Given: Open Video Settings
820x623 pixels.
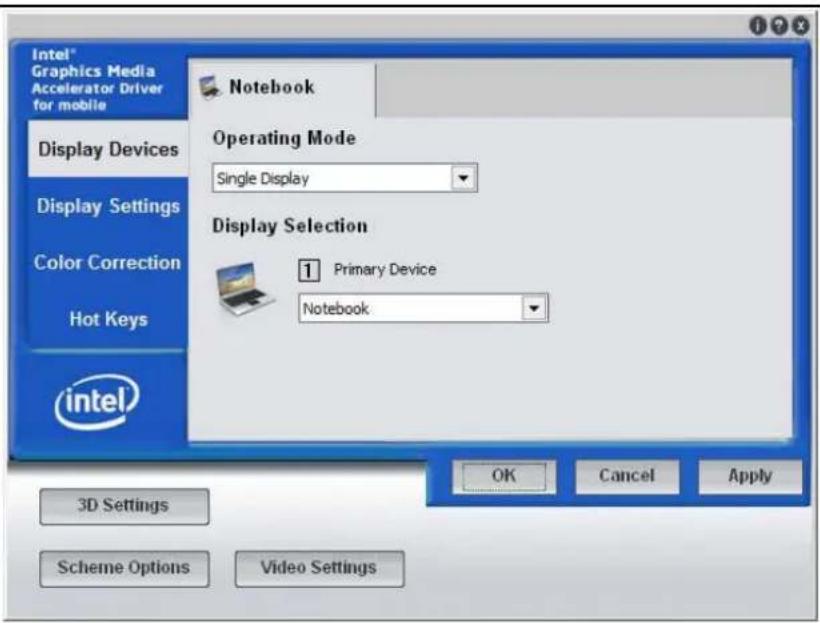Looking at the screenshot, I should point(319,569).
